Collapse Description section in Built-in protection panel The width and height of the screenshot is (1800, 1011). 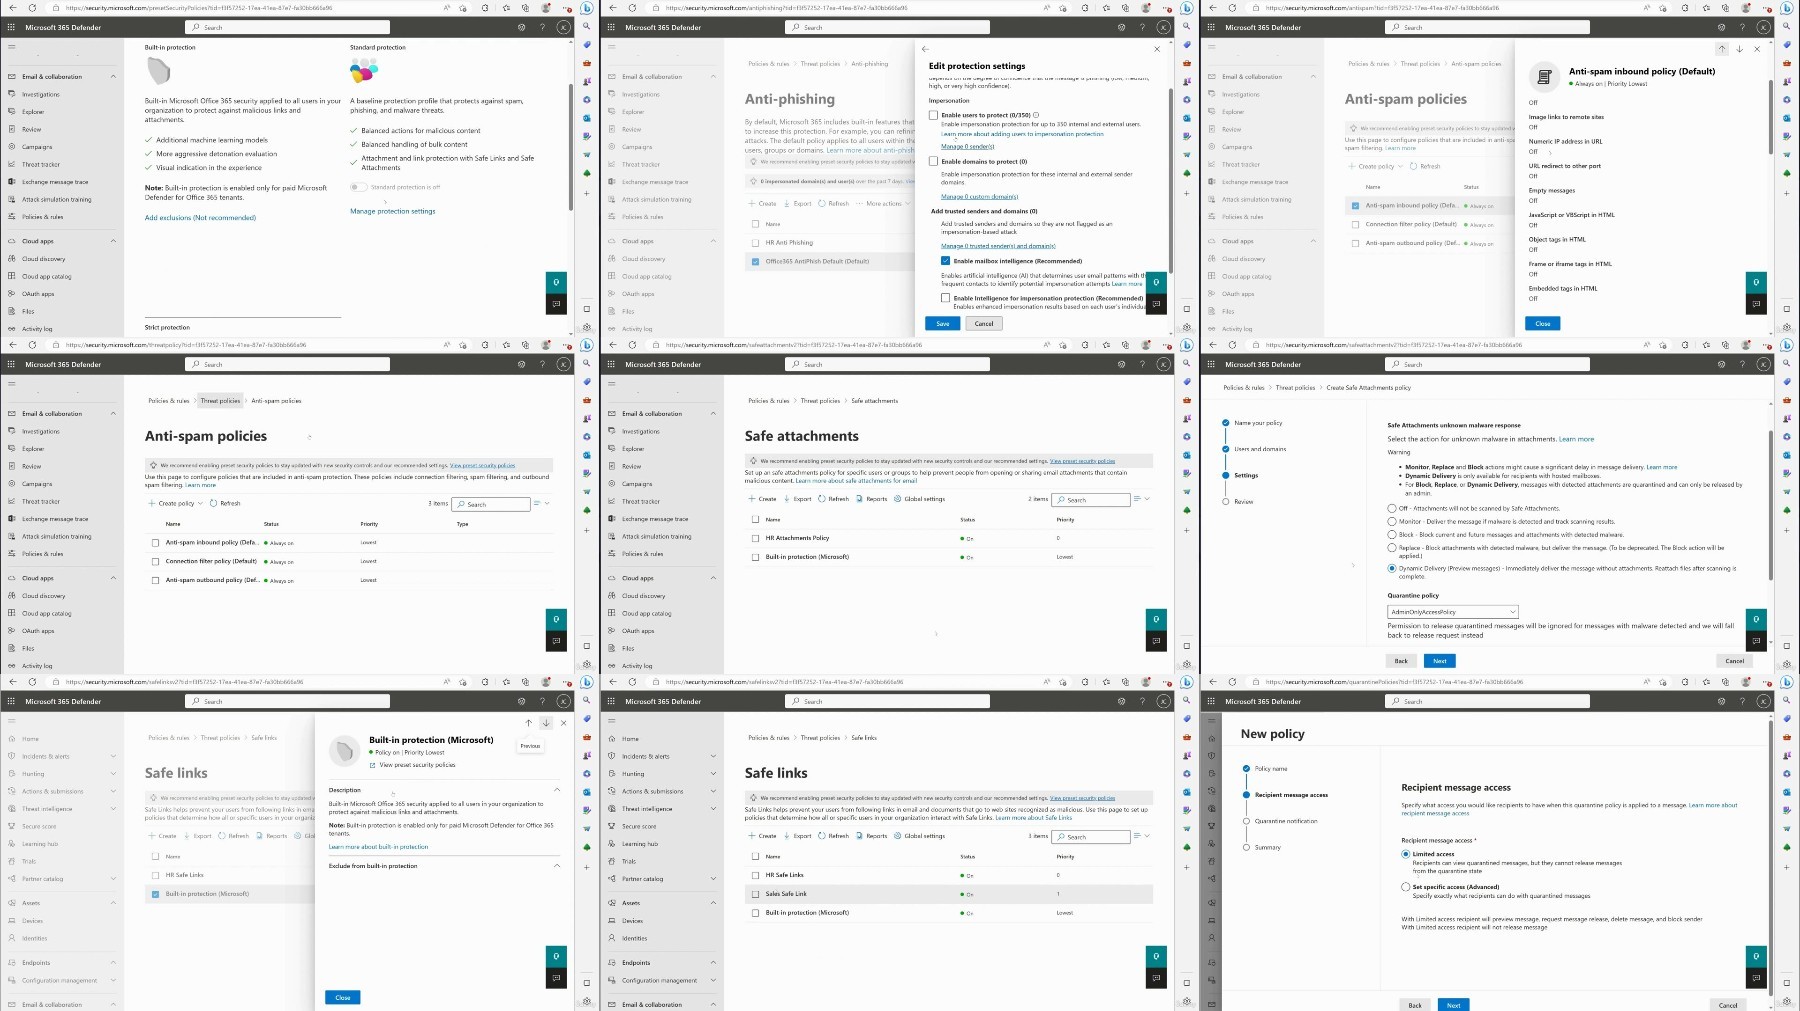(557, 790)
